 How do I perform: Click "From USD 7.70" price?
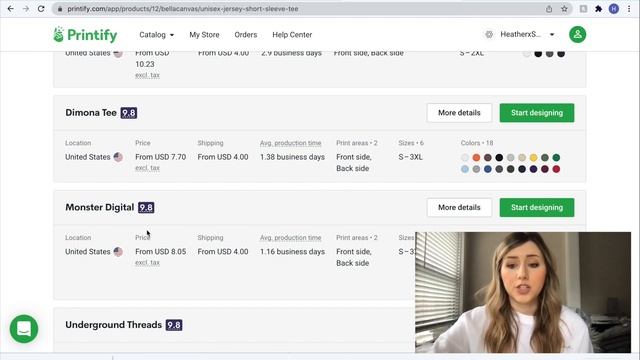(160, 157)
